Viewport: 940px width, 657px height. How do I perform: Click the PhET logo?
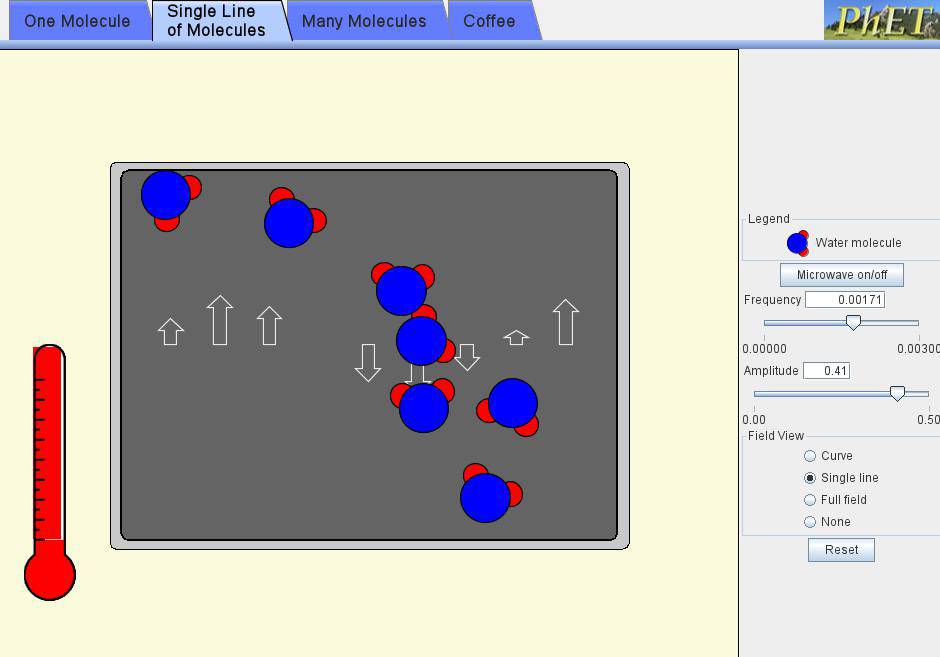coord(881,20)
